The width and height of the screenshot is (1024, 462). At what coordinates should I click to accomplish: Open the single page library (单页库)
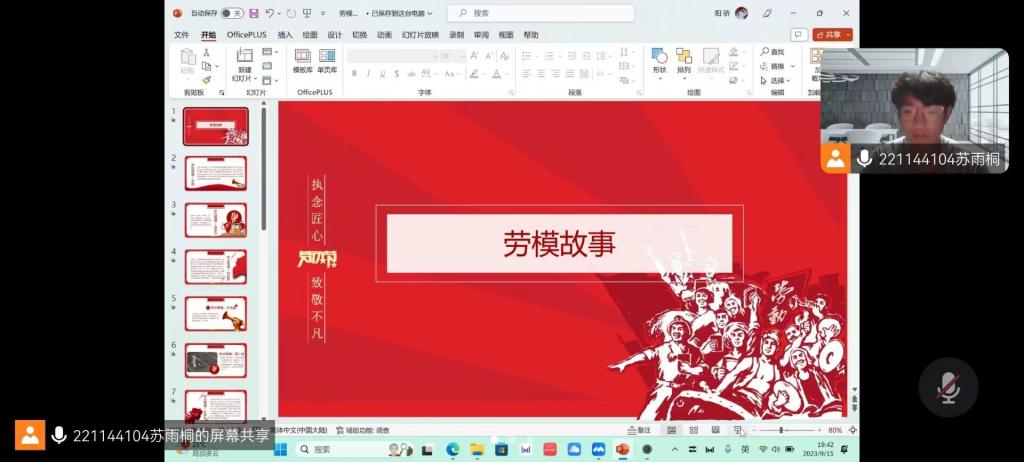[x=327, y=60]
